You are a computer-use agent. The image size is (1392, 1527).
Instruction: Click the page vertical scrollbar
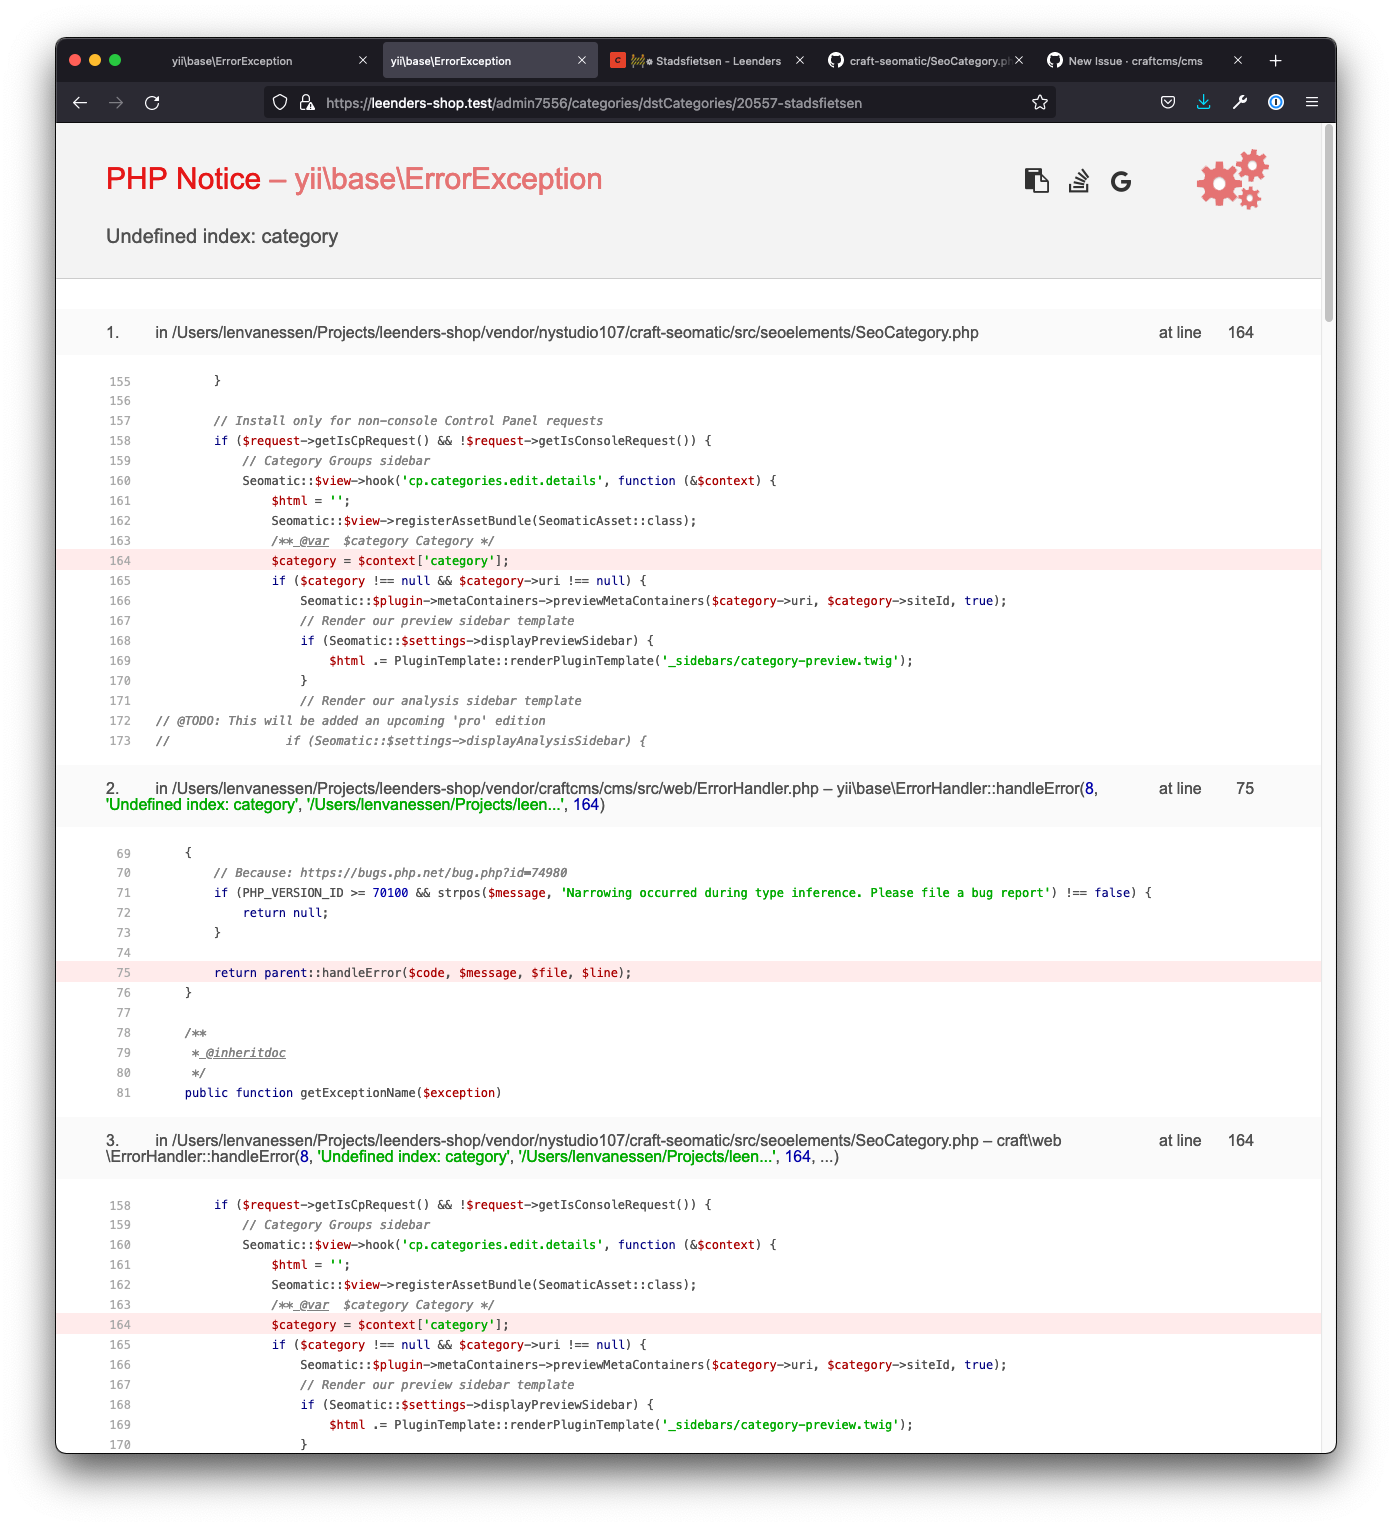[x=1329, y=222]
